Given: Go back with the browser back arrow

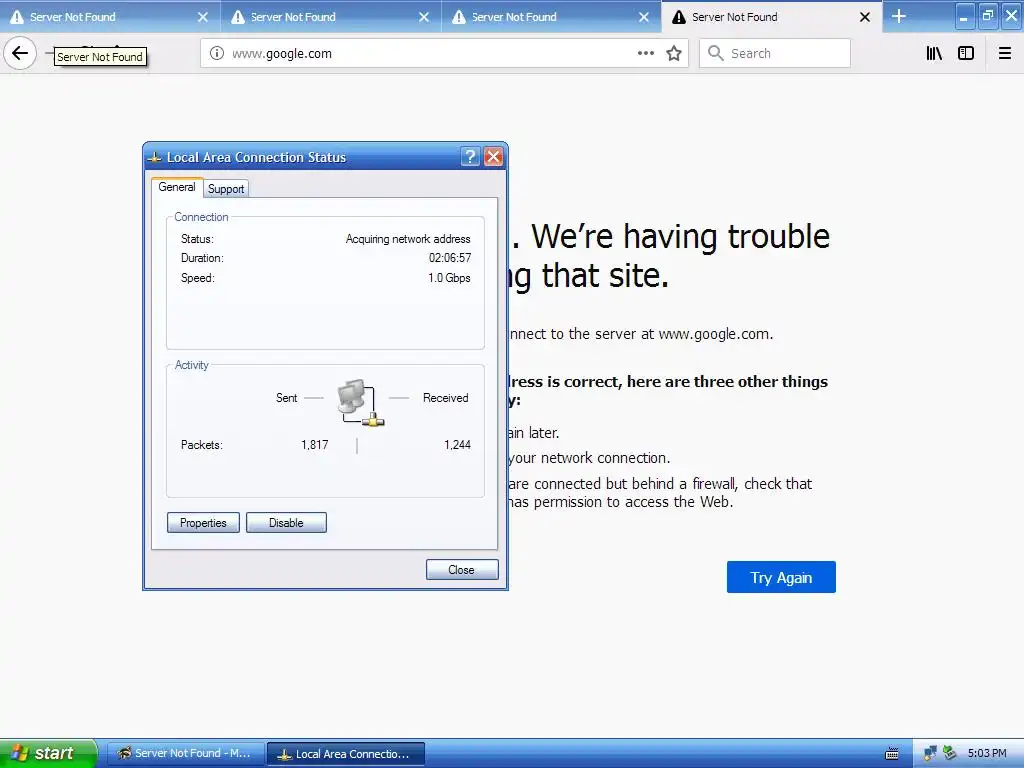Looking at the screenshot, I should pos(20,53).
